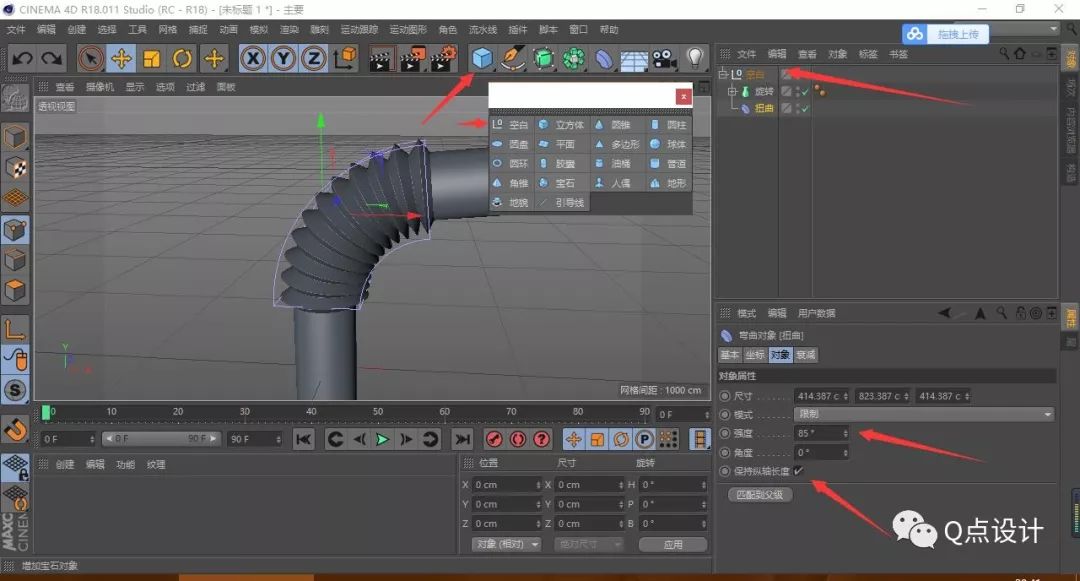Select the Rotate tool
Screen dimensions: 1080x581
(x=182, y=59)
